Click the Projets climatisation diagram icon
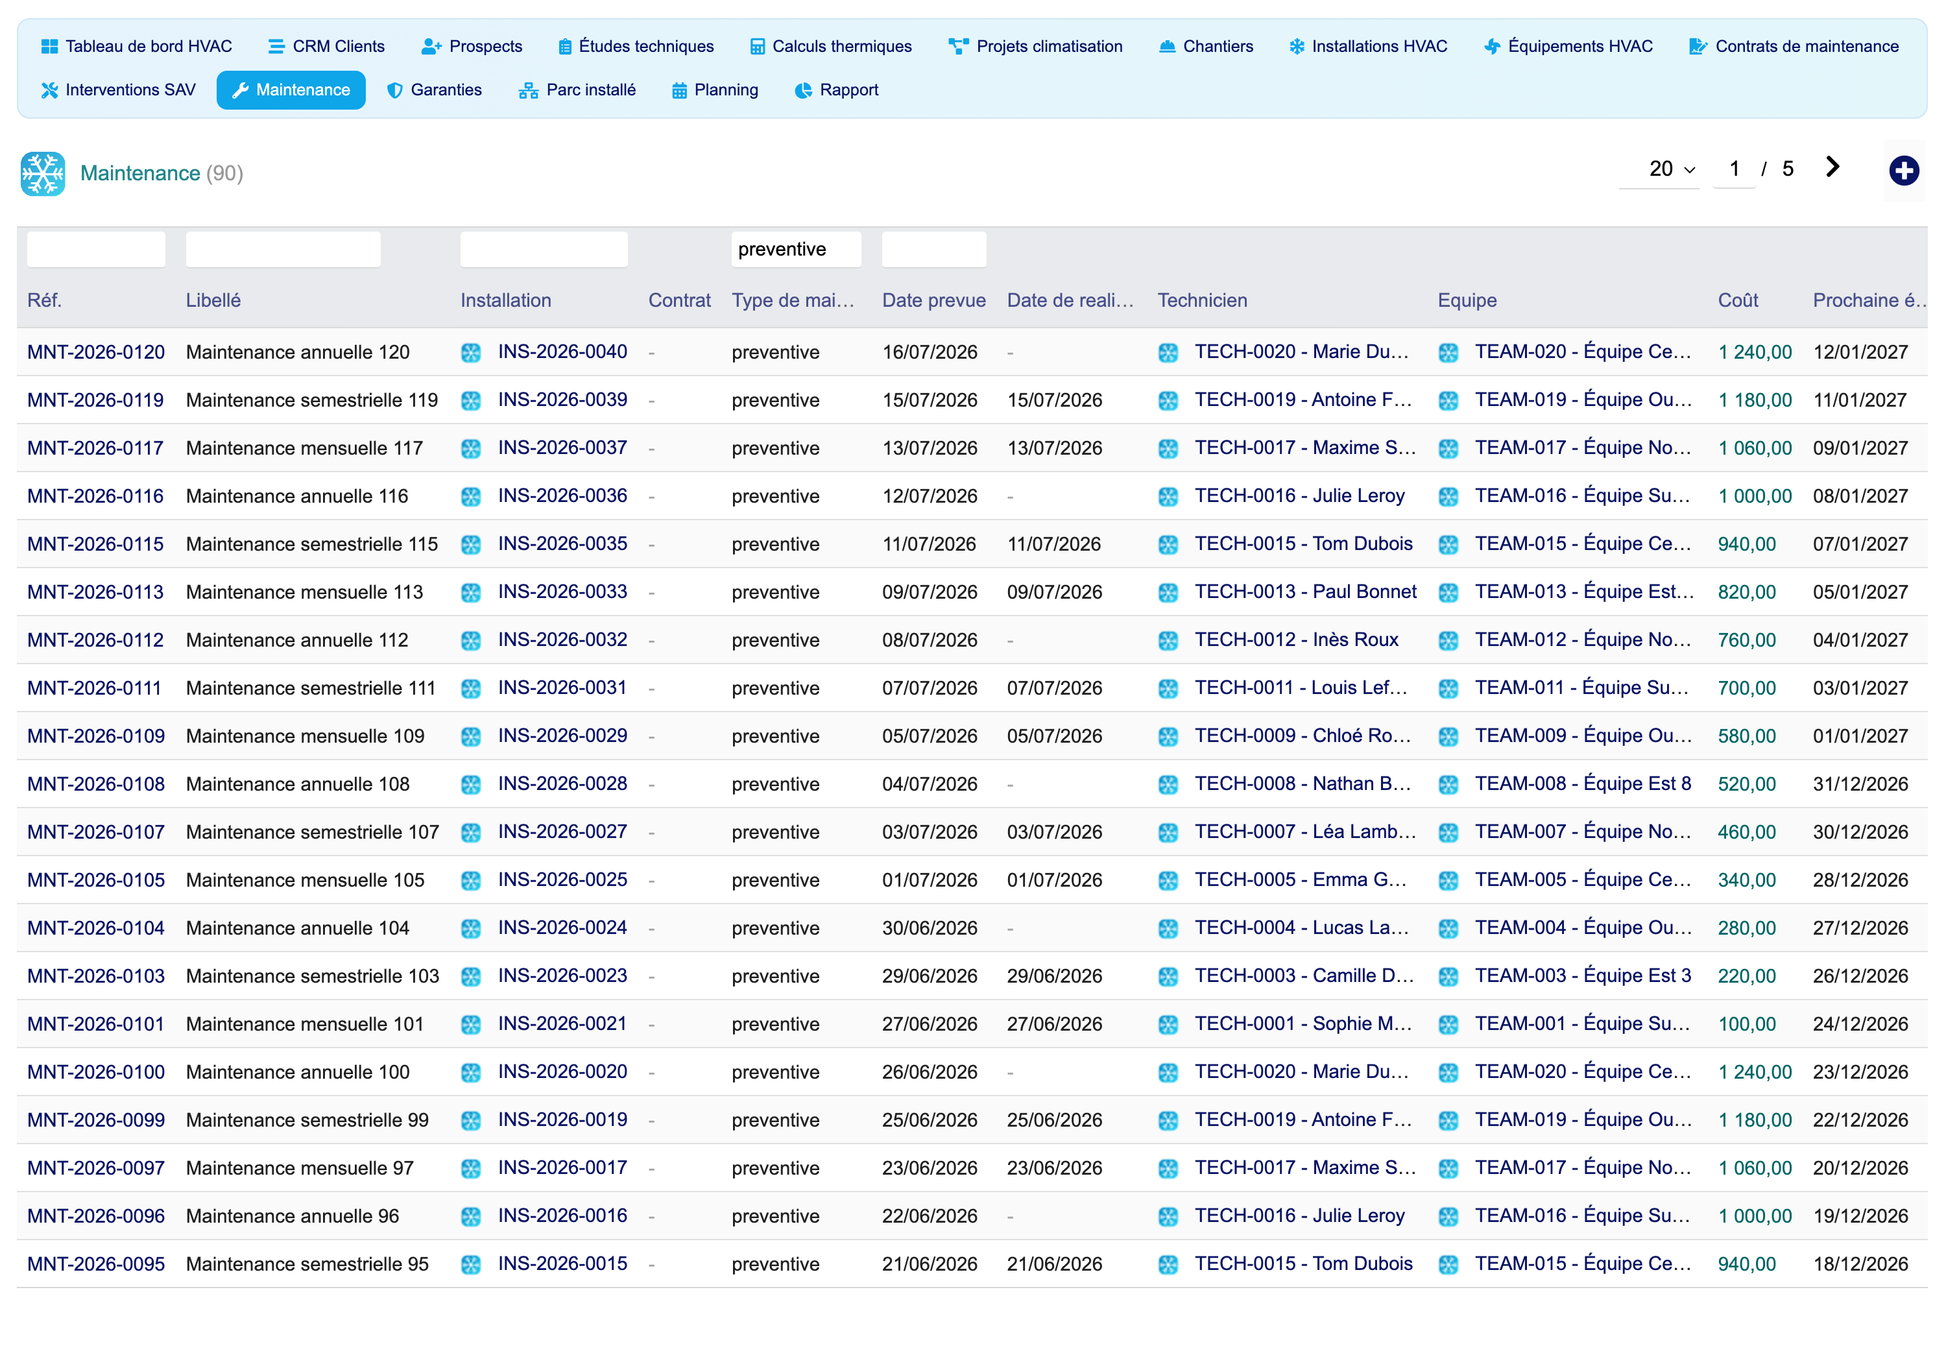Screen dimensions: 1946x1366 958,46
